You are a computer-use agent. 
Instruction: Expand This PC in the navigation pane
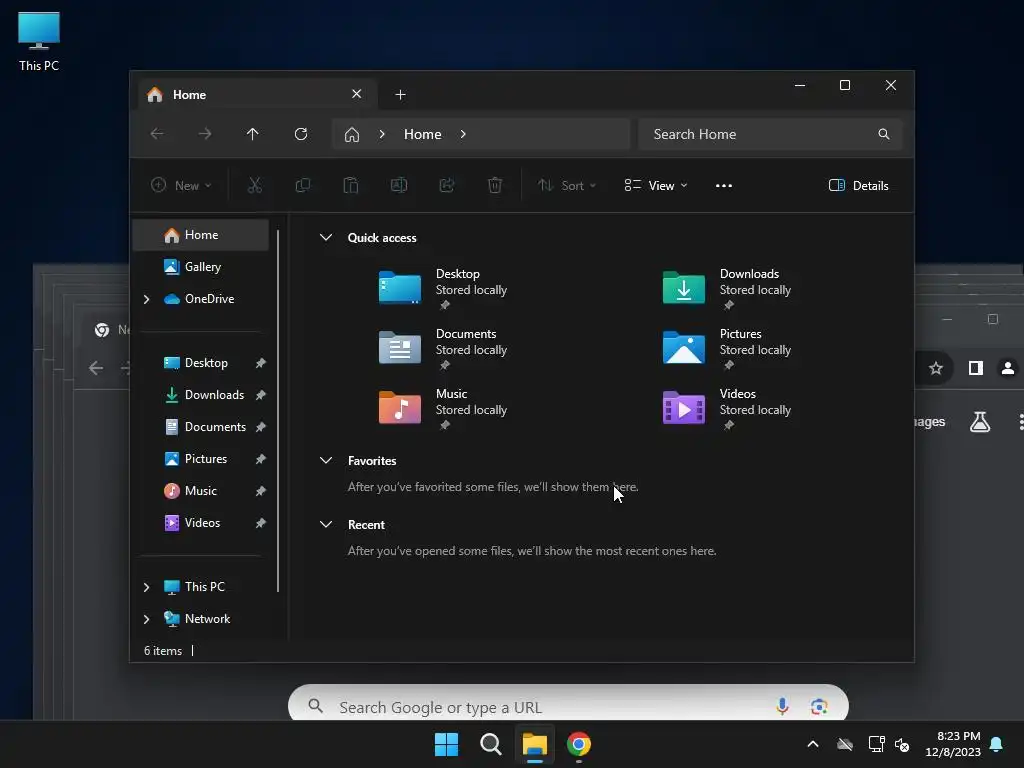pos(146,587)
